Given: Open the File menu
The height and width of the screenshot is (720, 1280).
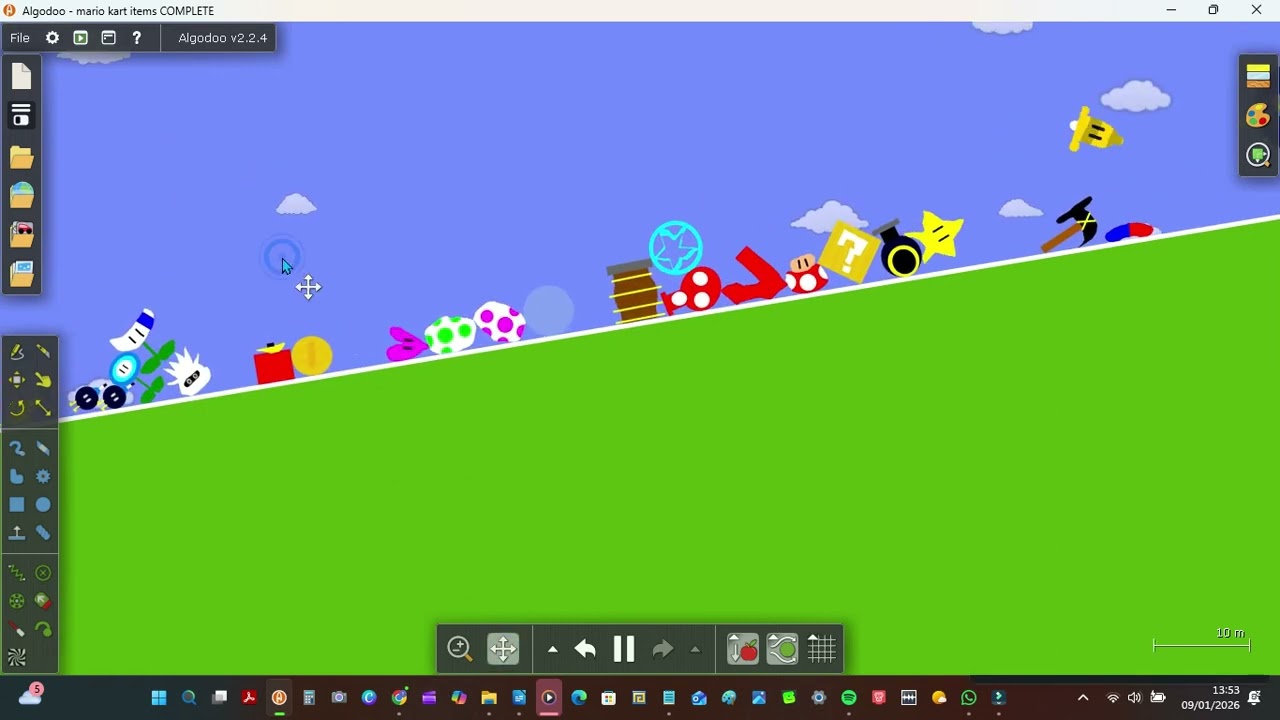Looking at the screenshot, I should click(20, 38).
